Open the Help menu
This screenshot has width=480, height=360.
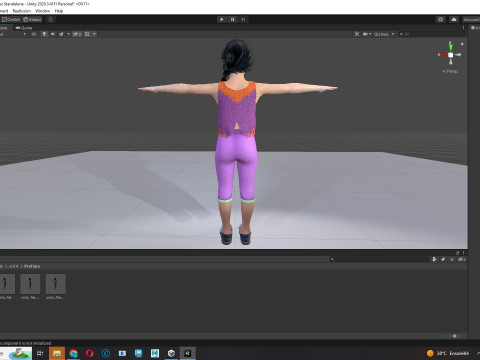[x=59, y=11]
